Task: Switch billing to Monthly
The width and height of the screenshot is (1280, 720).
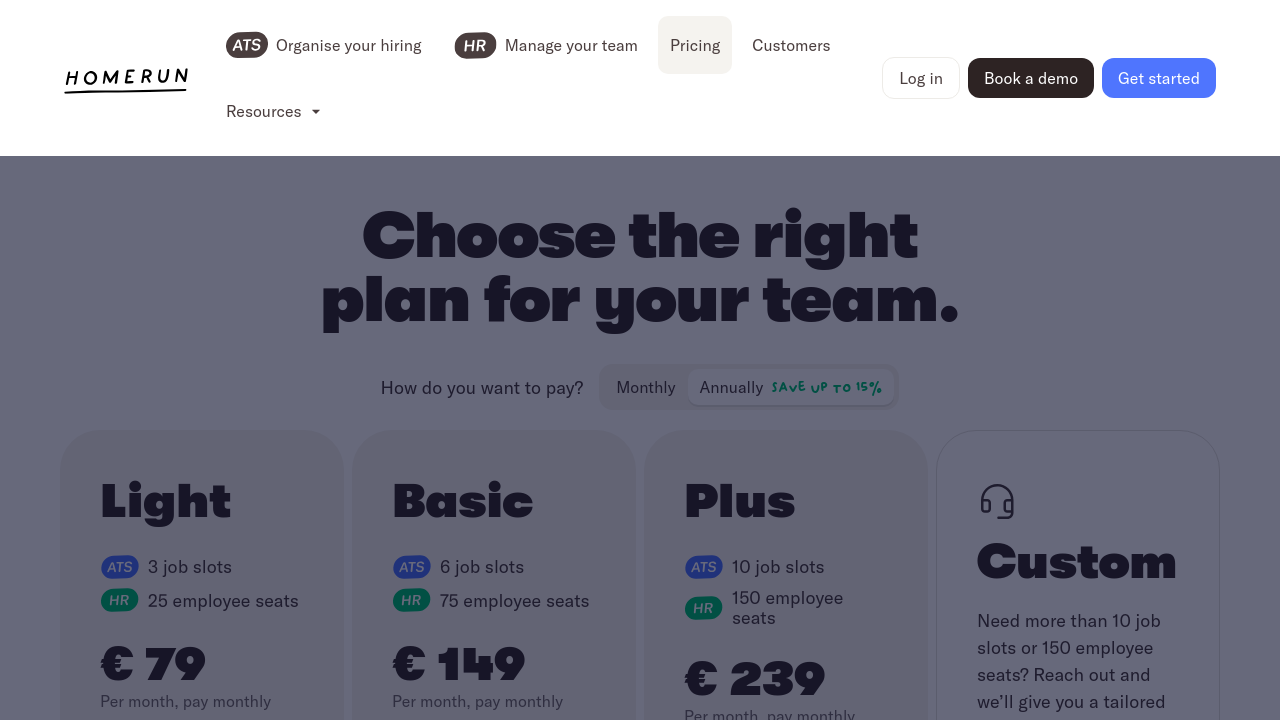Action: coord(645,387)
